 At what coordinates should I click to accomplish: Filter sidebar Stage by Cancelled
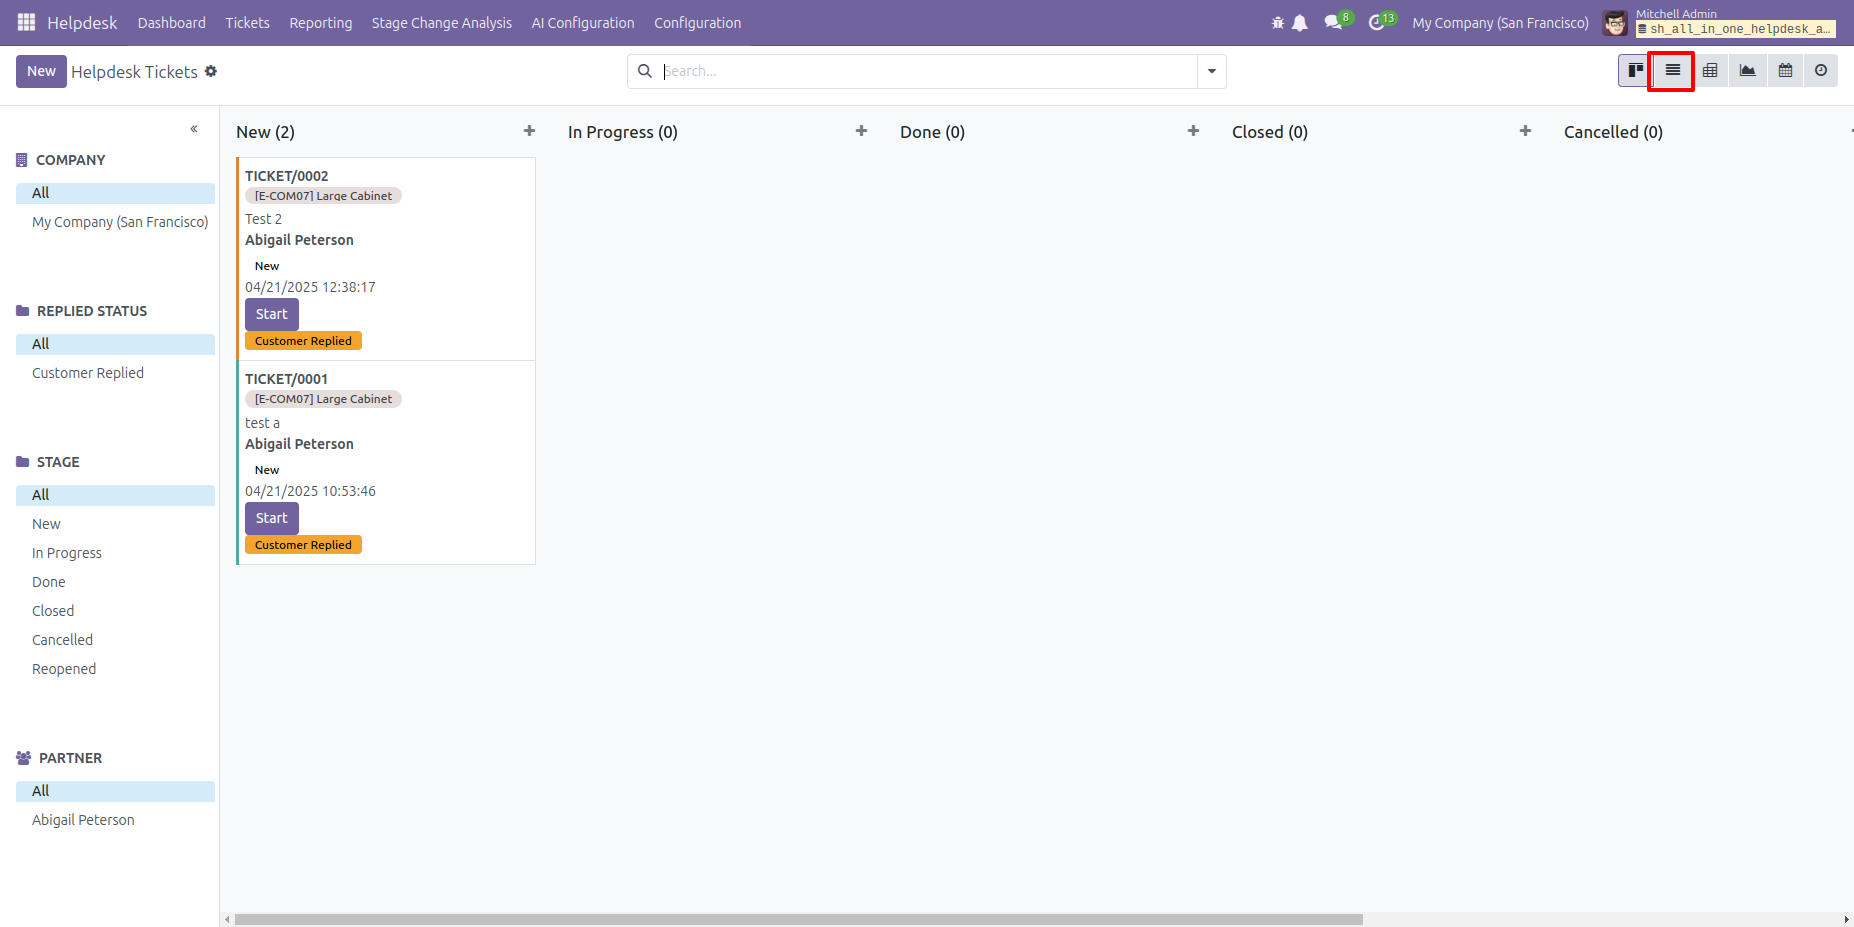click(62, 640)
